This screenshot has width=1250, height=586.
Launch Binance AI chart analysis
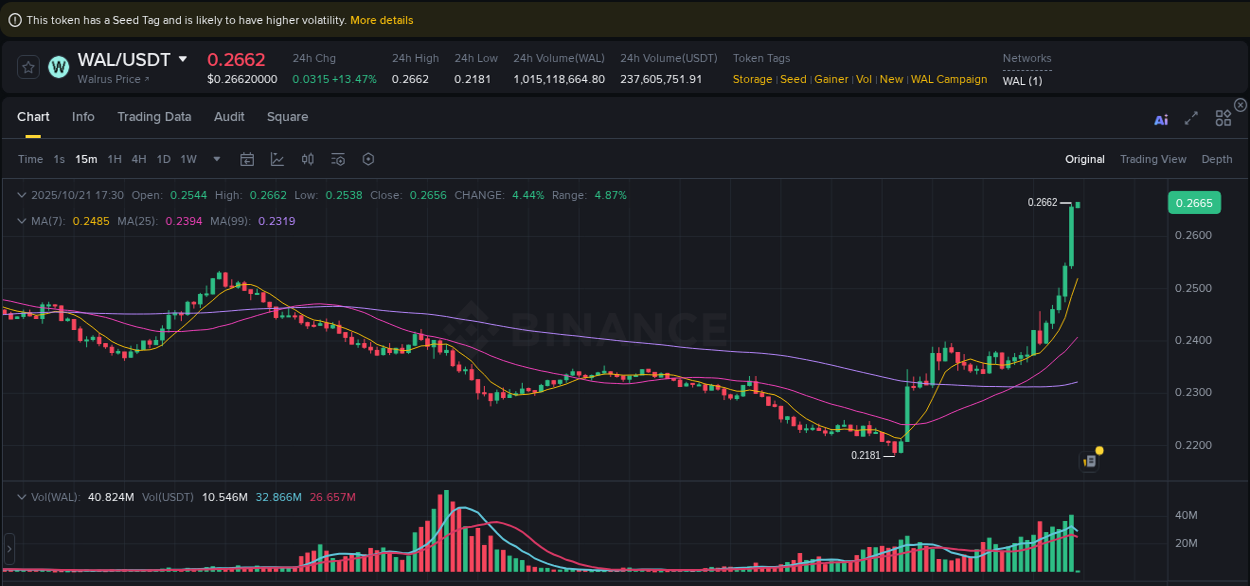[x=1161, y=118]
